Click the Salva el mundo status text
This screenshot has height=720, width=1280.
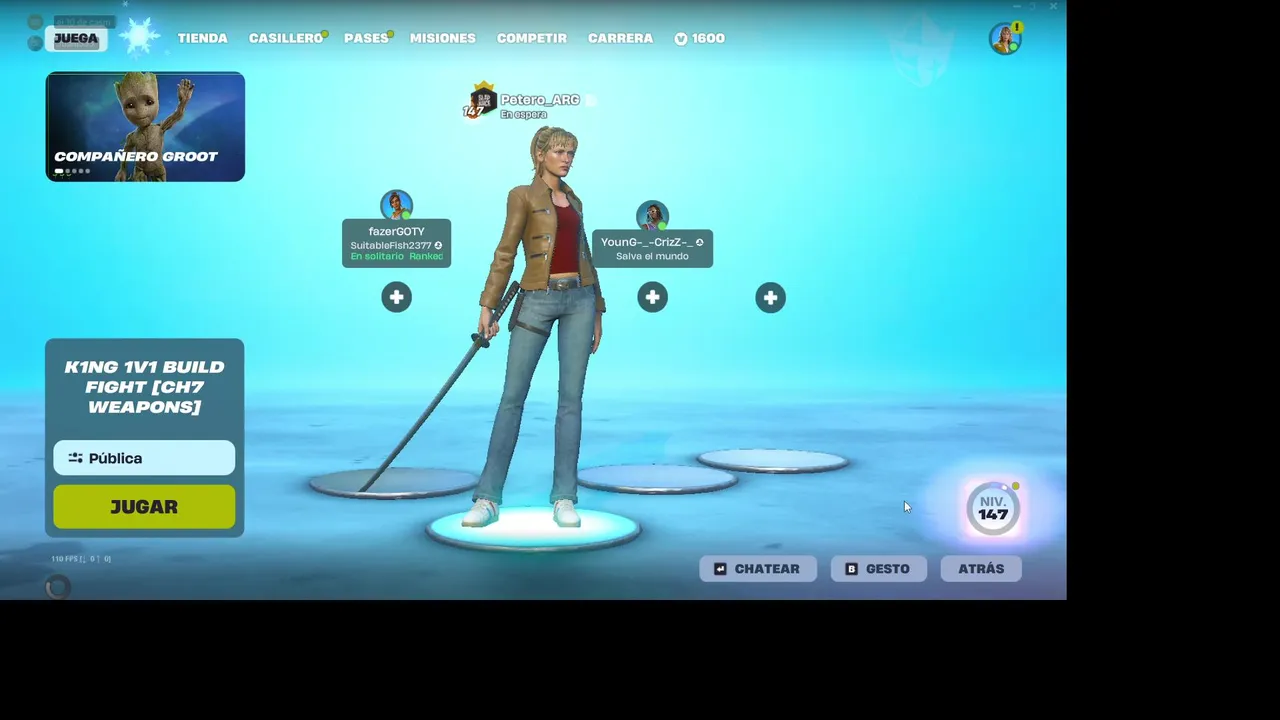click(x=652, y=256)
